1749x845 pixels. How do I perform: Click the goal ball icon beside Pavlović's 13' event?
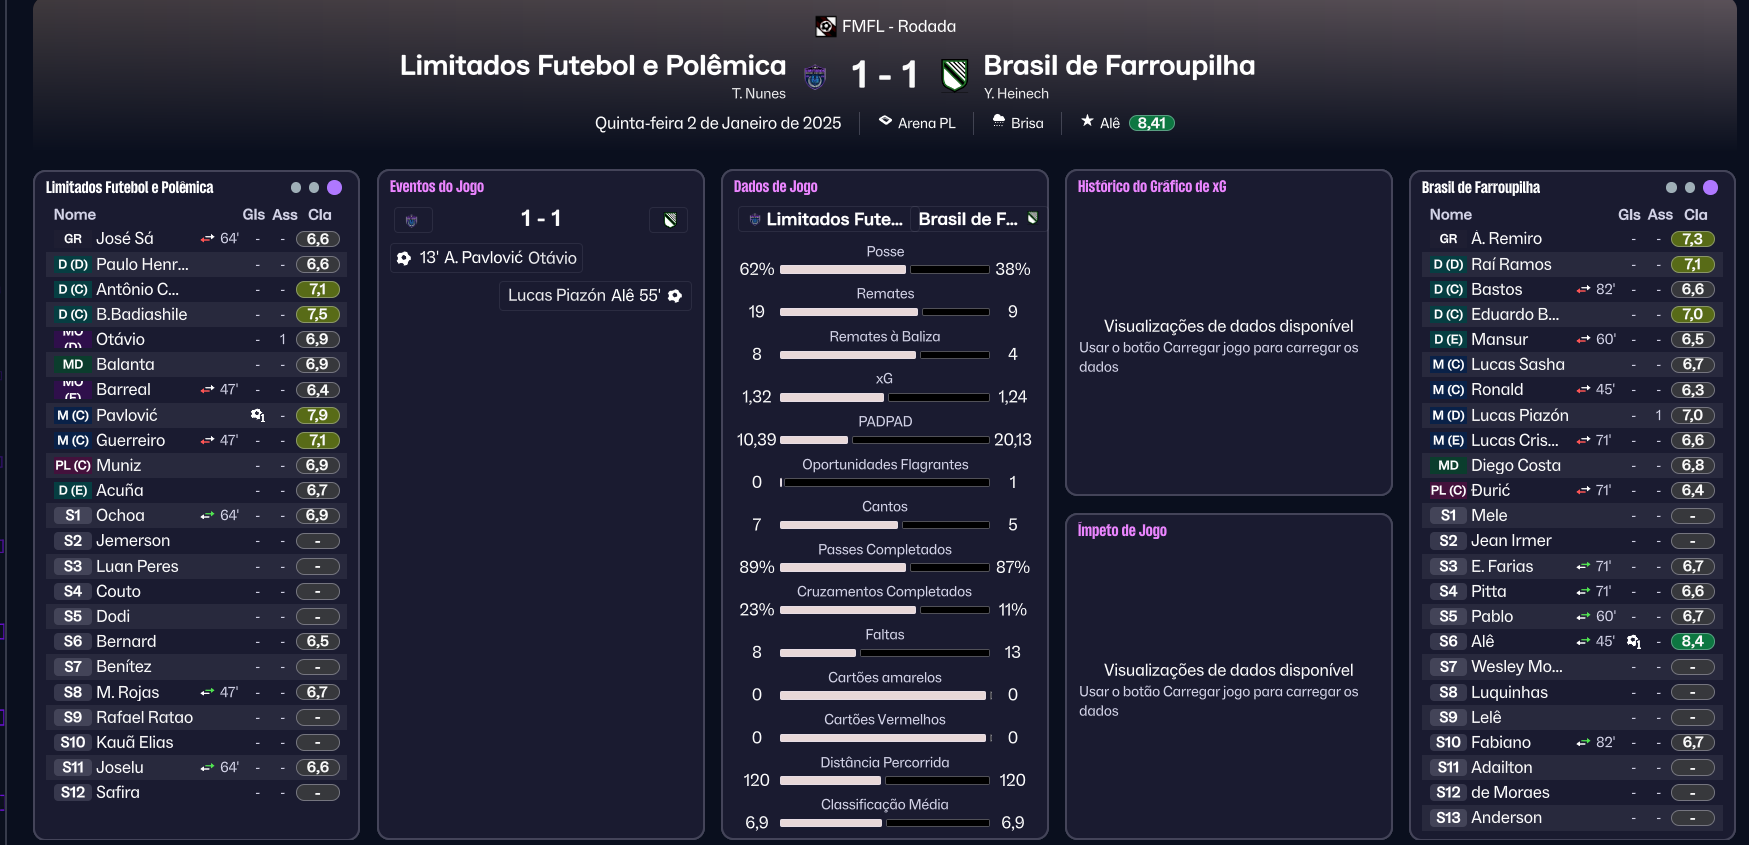pyautogui.click(x=403, y=257)
